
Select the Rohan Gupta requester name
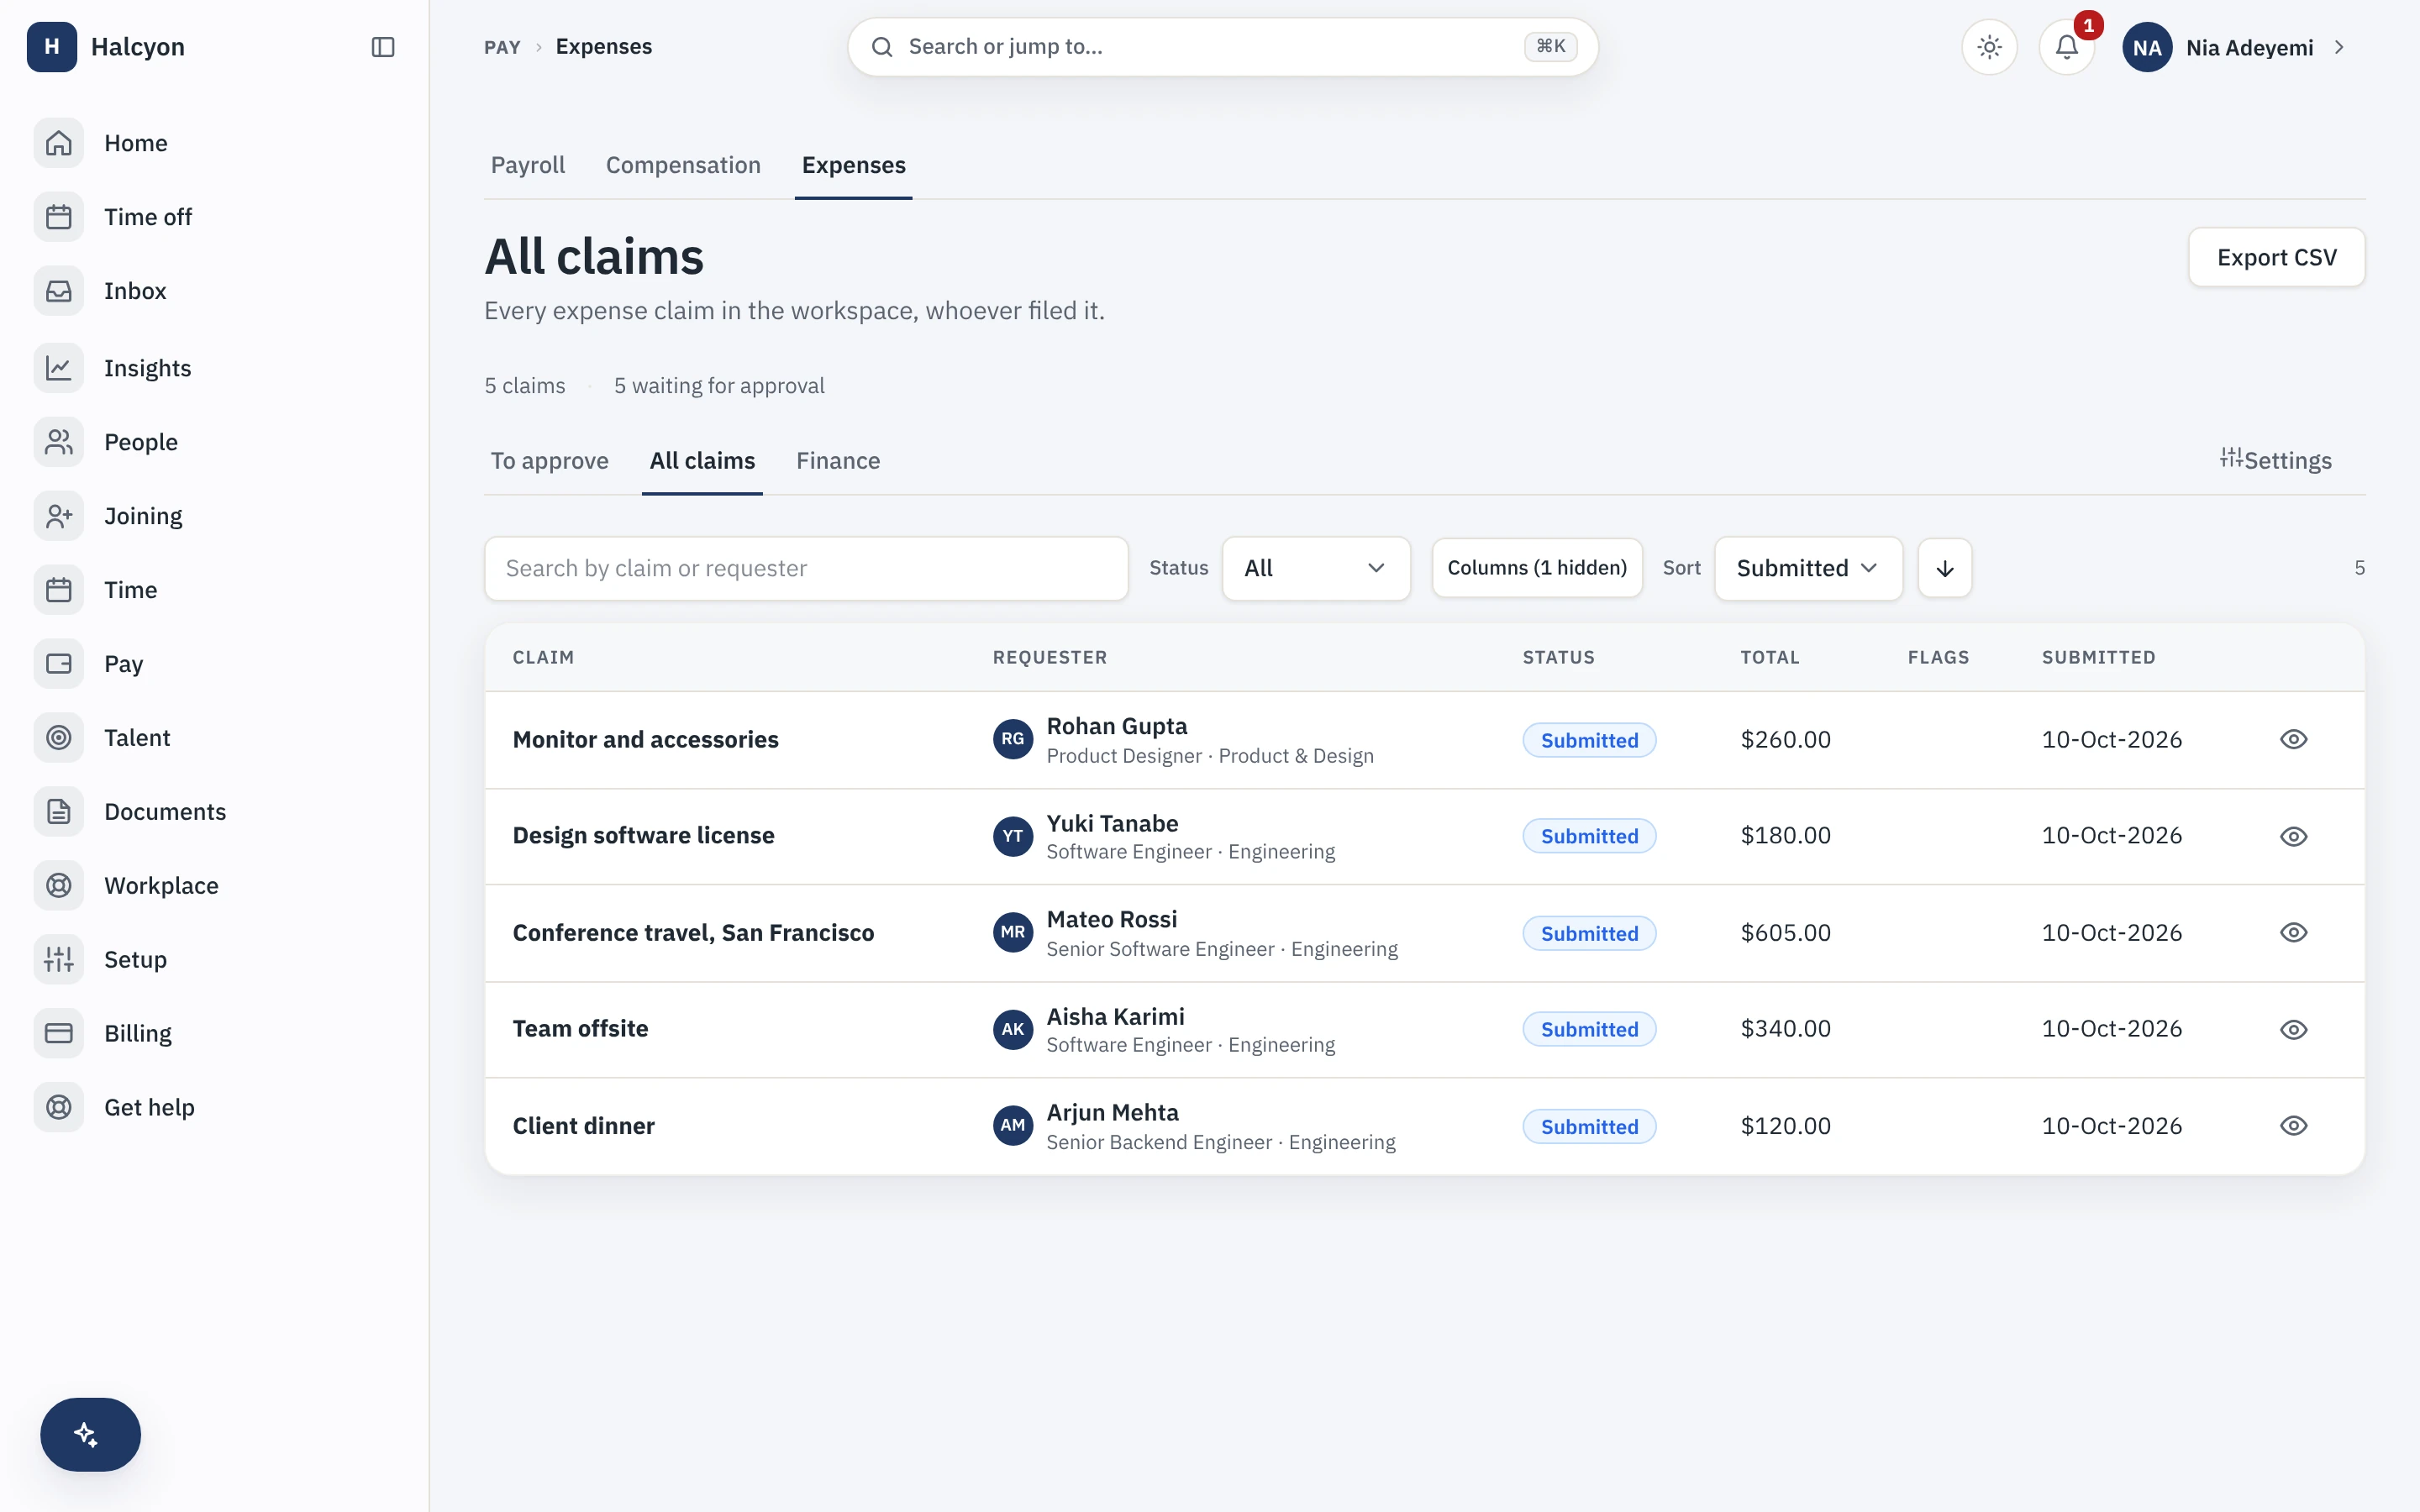tap(1117, 726)
